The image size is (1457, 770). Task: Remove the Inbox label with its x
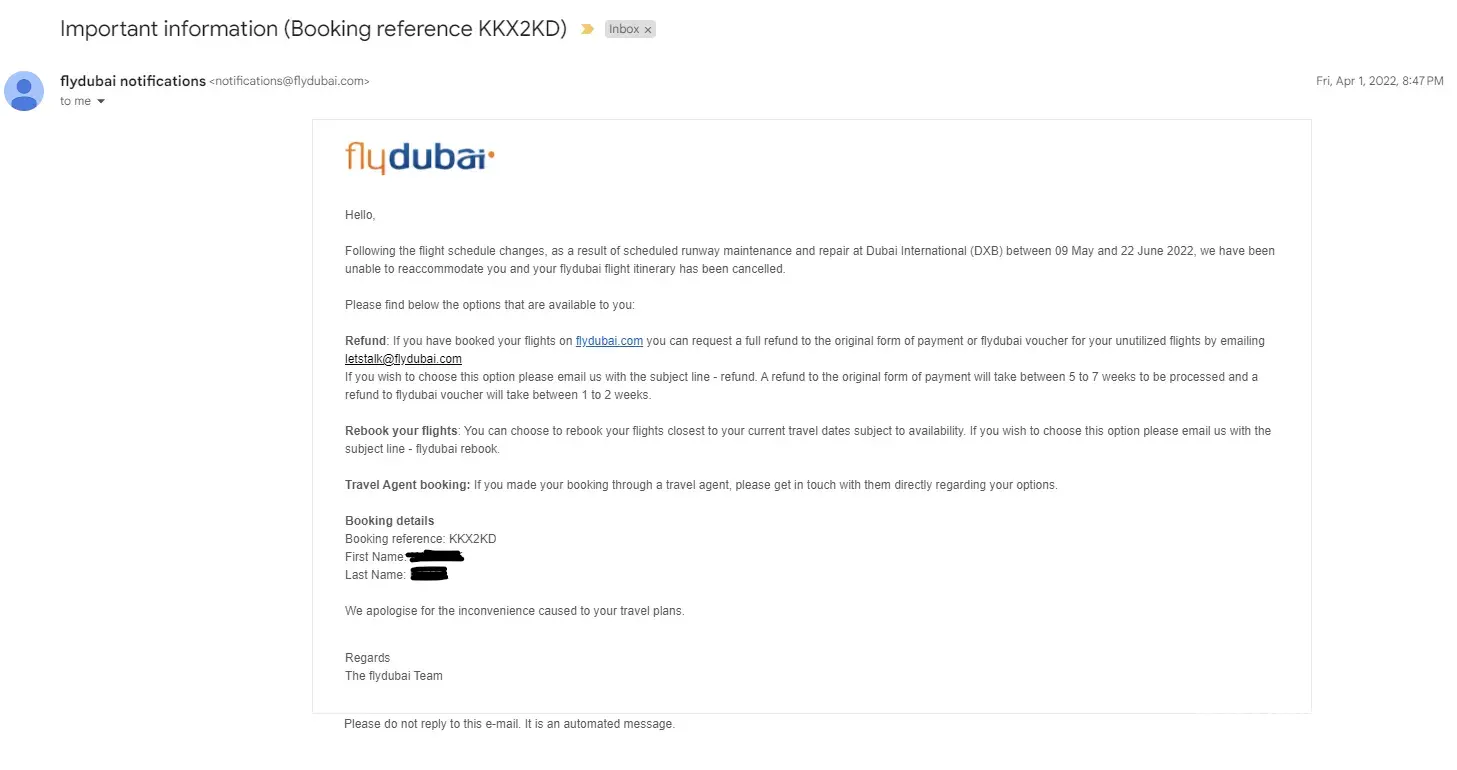(648, 30)
